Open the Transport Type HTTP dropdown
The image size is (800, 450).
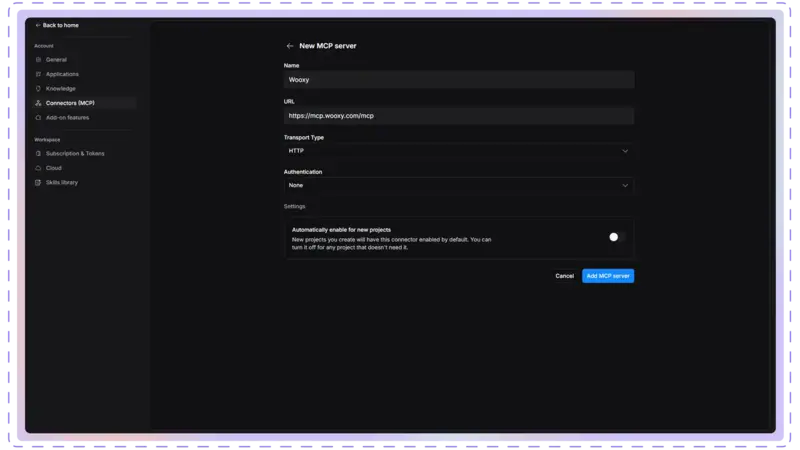click(x=459, y=151)
